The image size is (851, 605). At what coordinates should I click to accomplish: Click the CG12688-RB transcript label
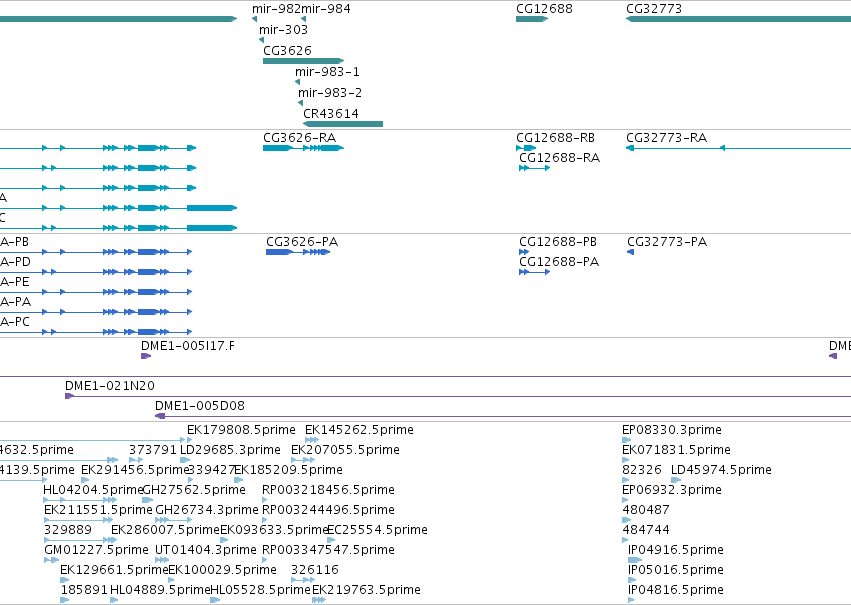(555, 138)
